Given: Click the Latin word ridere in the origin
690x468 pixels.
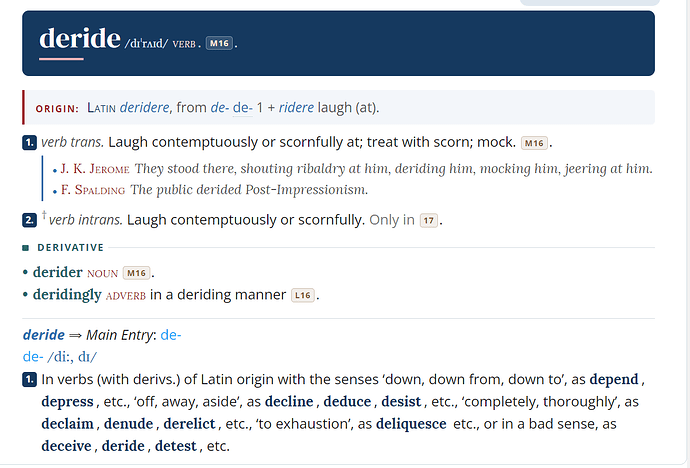Looking at the screenshot, I should [296, 107].
